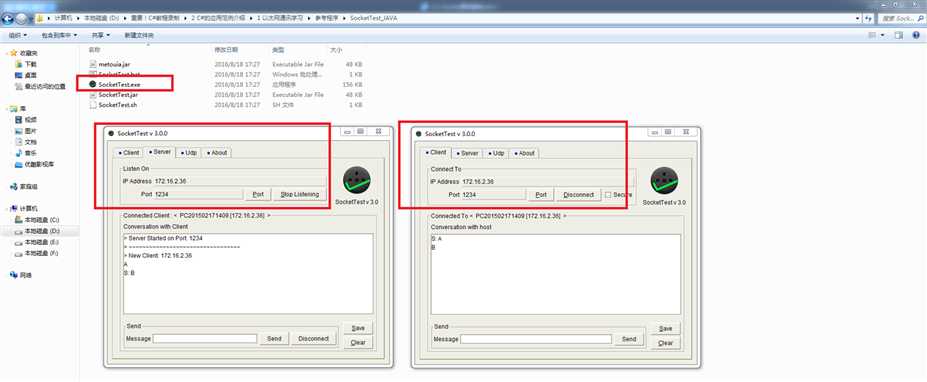This screenshot has height=382, width=927.
Task: Open the 组织 dropdown menu
Action: [17, 35]
